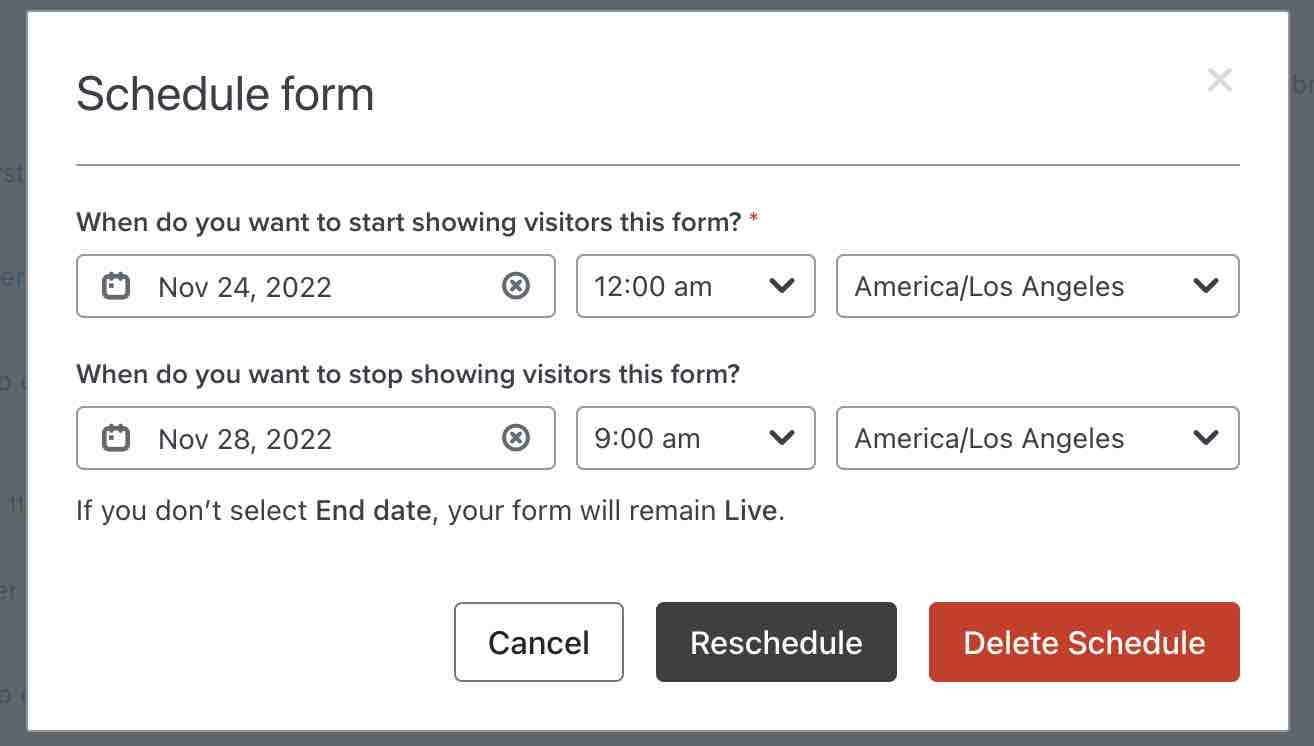Click the Reschedule button

coord(776,642)
